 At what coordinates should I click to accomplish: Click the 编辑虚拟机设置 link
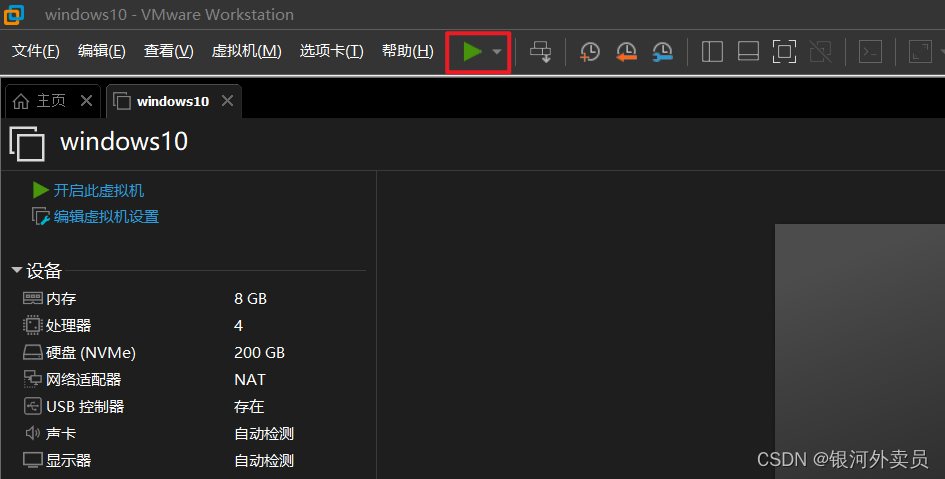(x=106, y=217)
